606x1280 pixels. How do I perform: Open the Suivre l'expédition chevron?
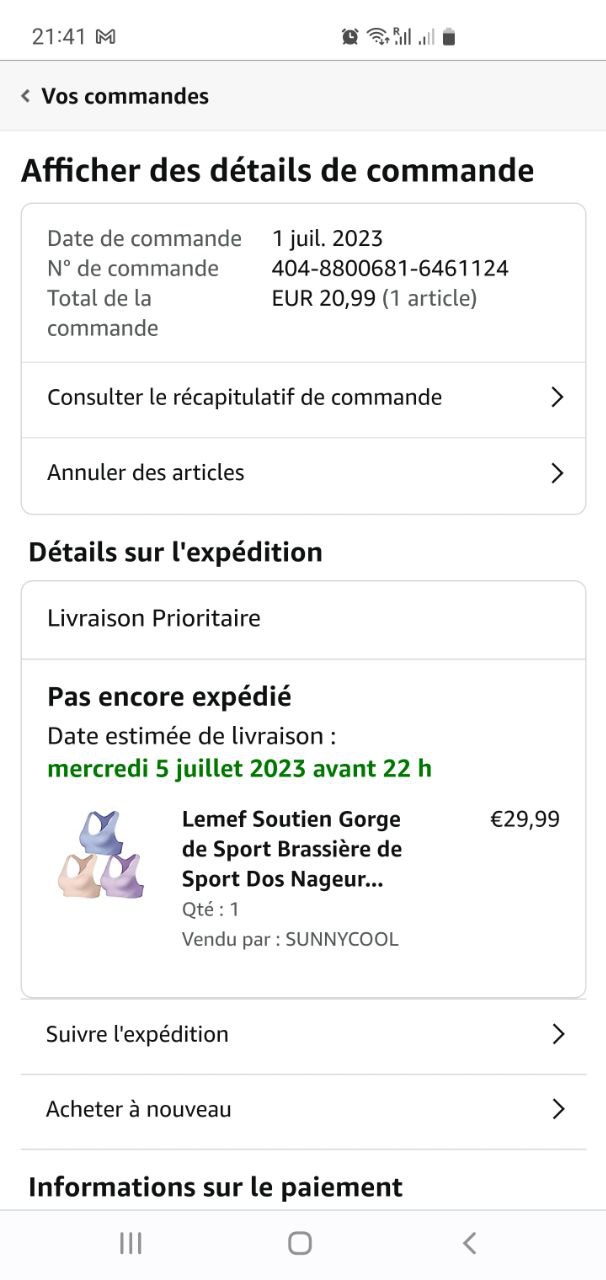coord(558,1034)
